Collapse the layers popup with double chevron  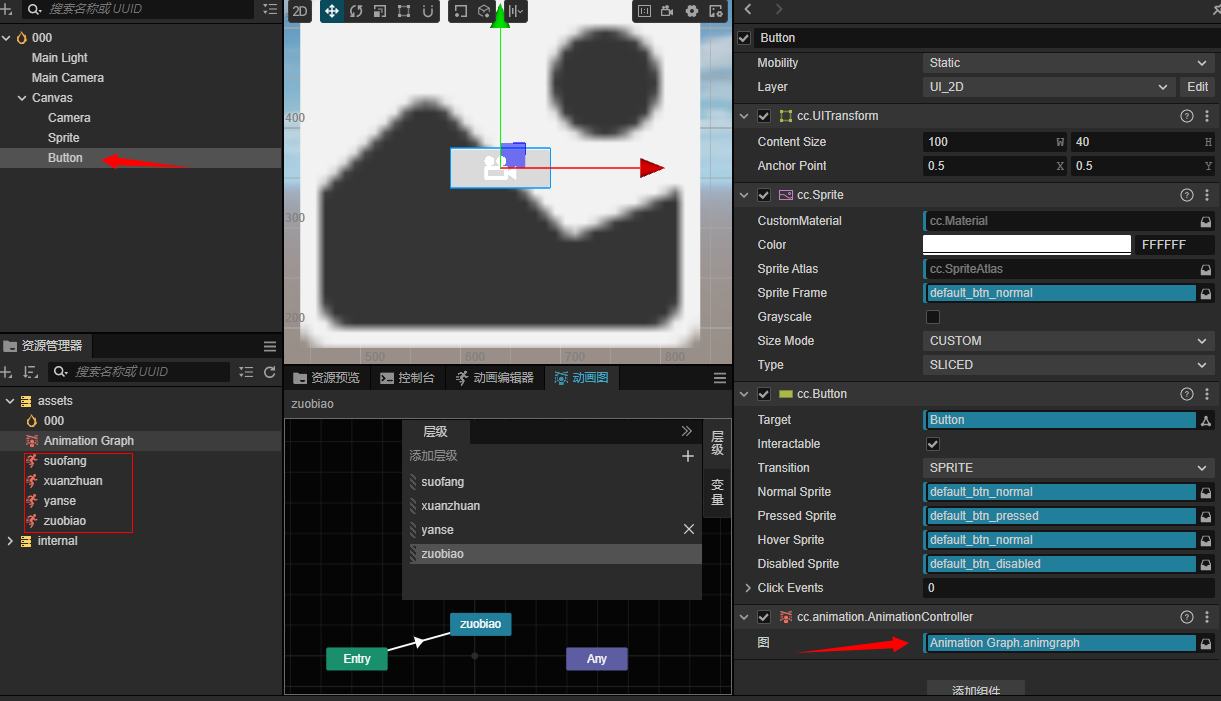(x=687, y=431)
